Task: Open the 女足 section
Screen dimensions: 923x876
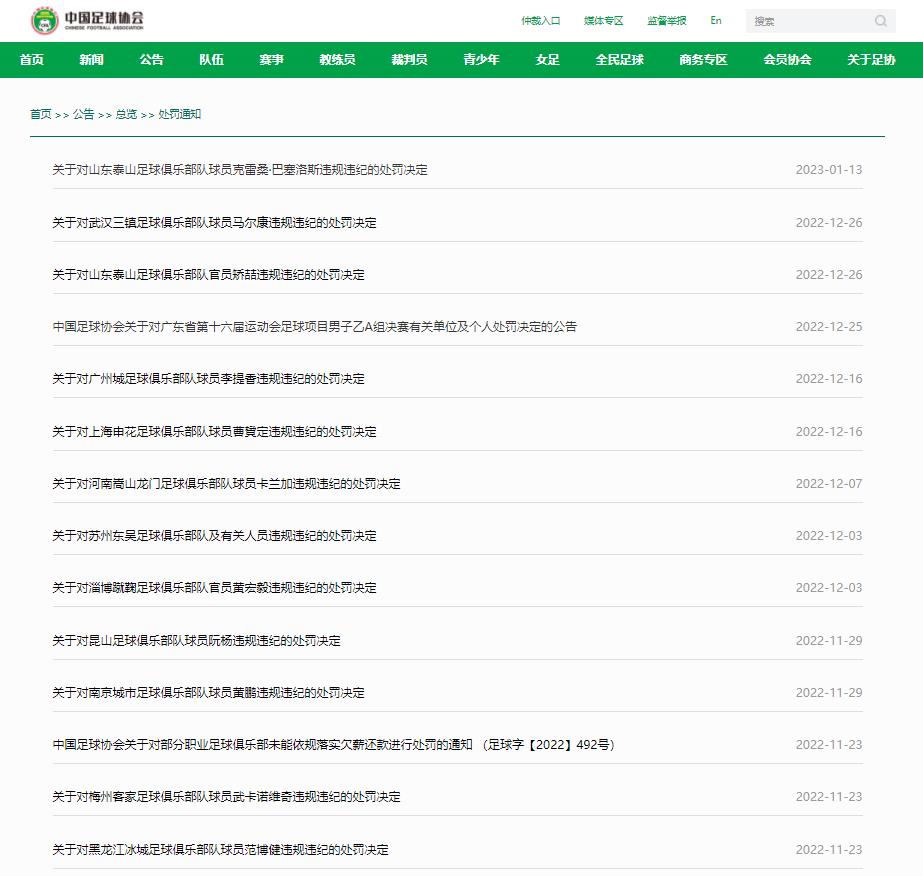Action: pyautogui.click(x=546, y=60)
